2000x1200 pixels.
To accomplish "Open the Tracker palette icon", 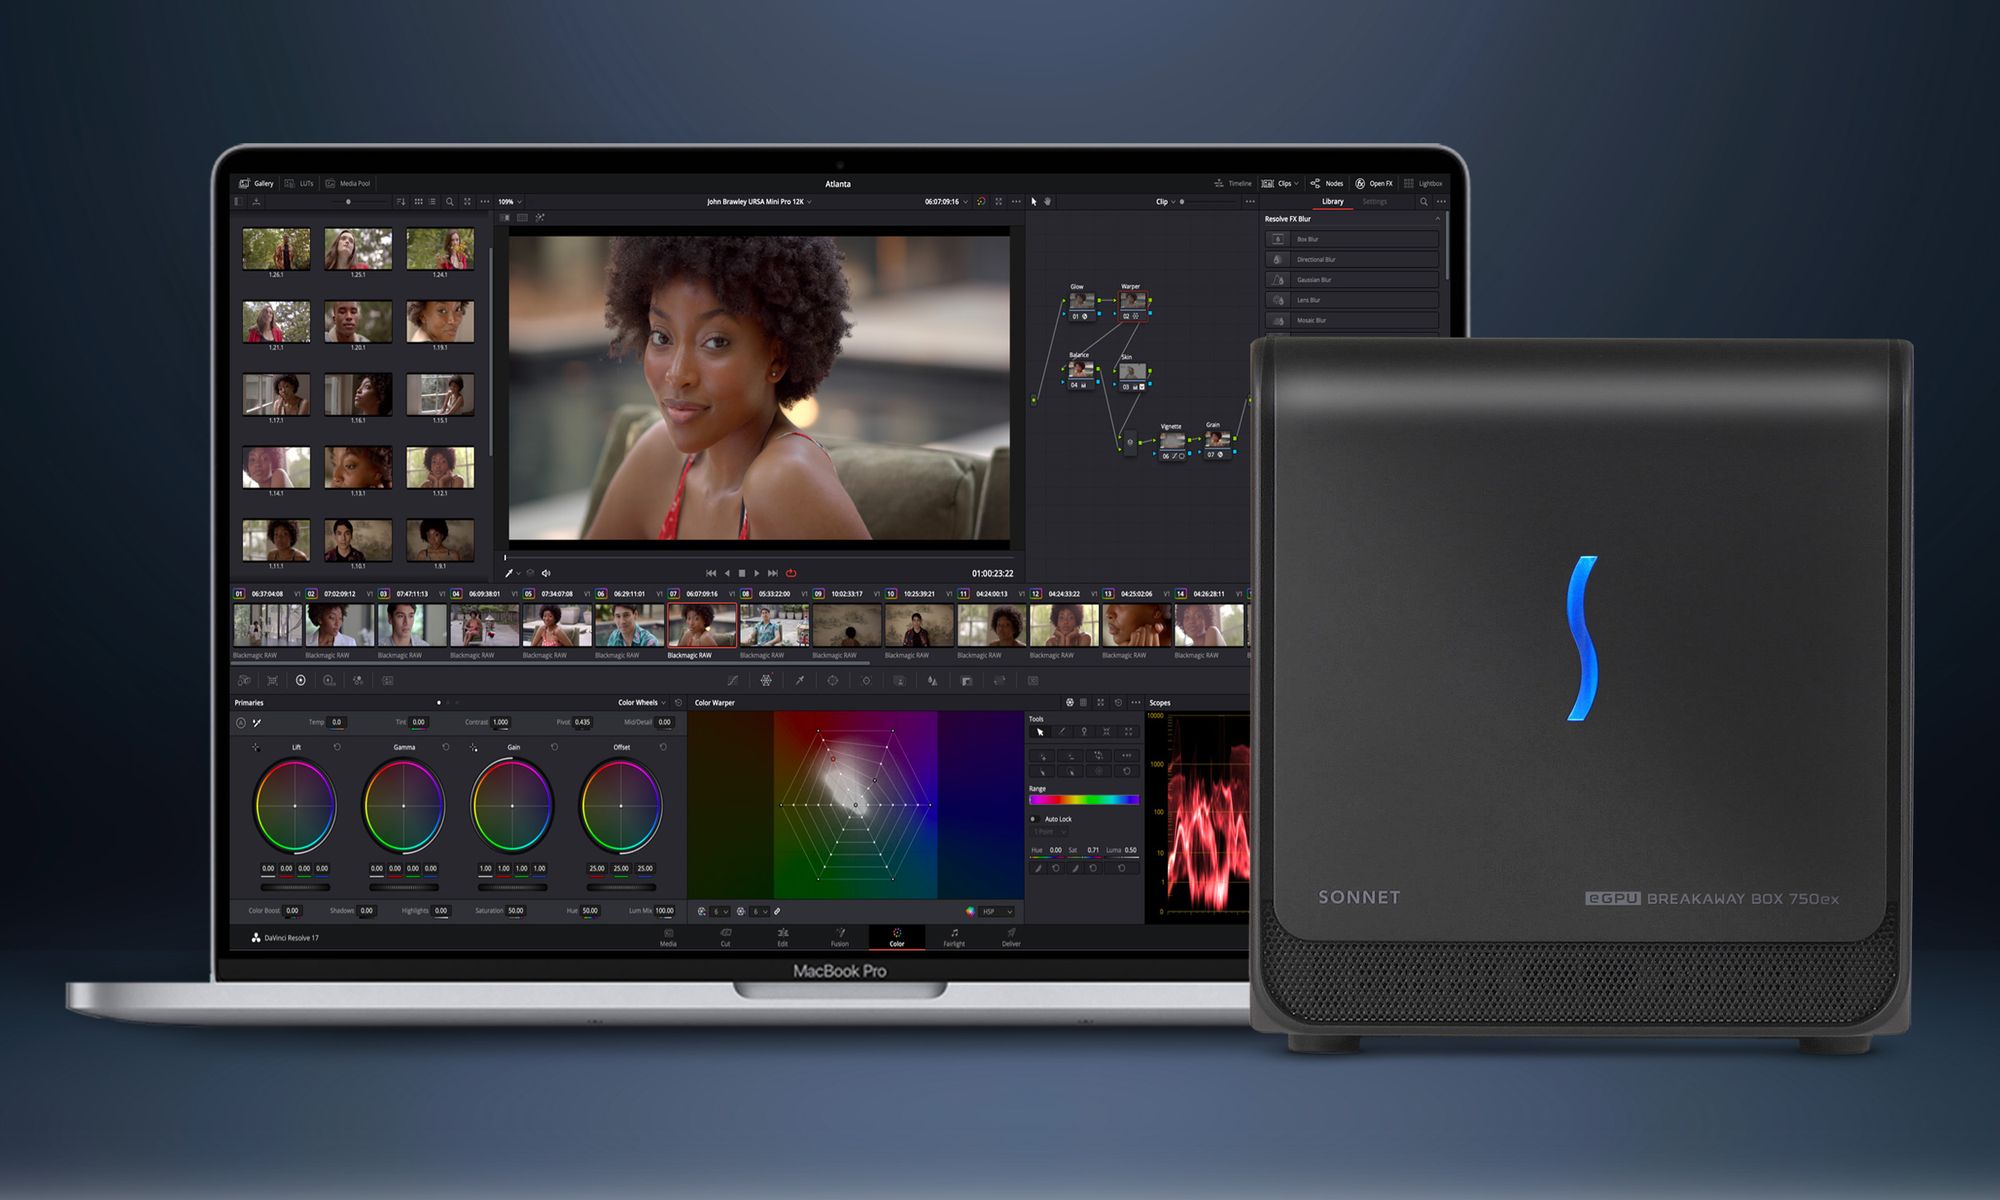I will point(866,680).
